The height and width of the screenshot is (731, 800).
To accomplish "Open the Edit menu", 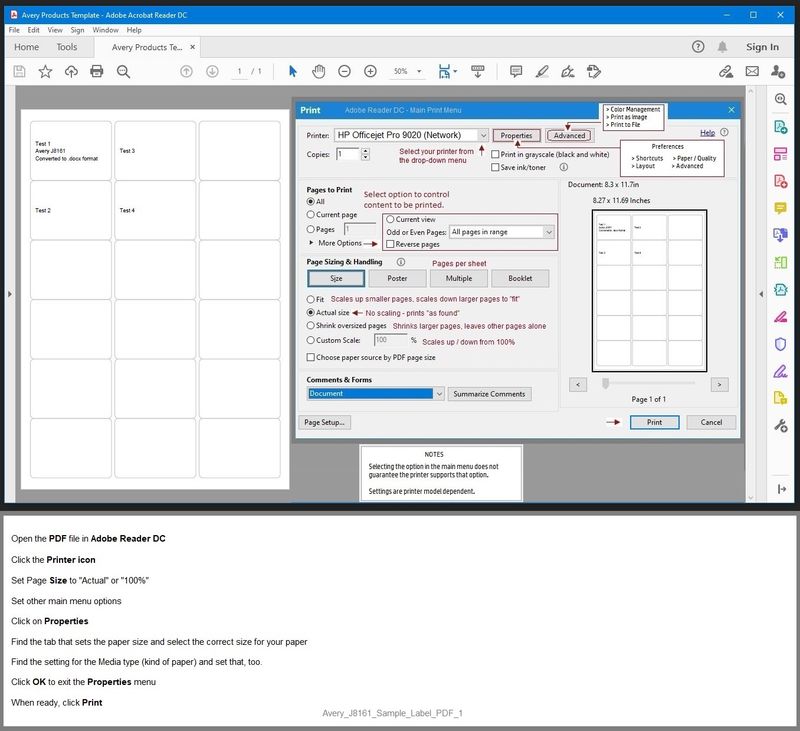I will point(33,30).
